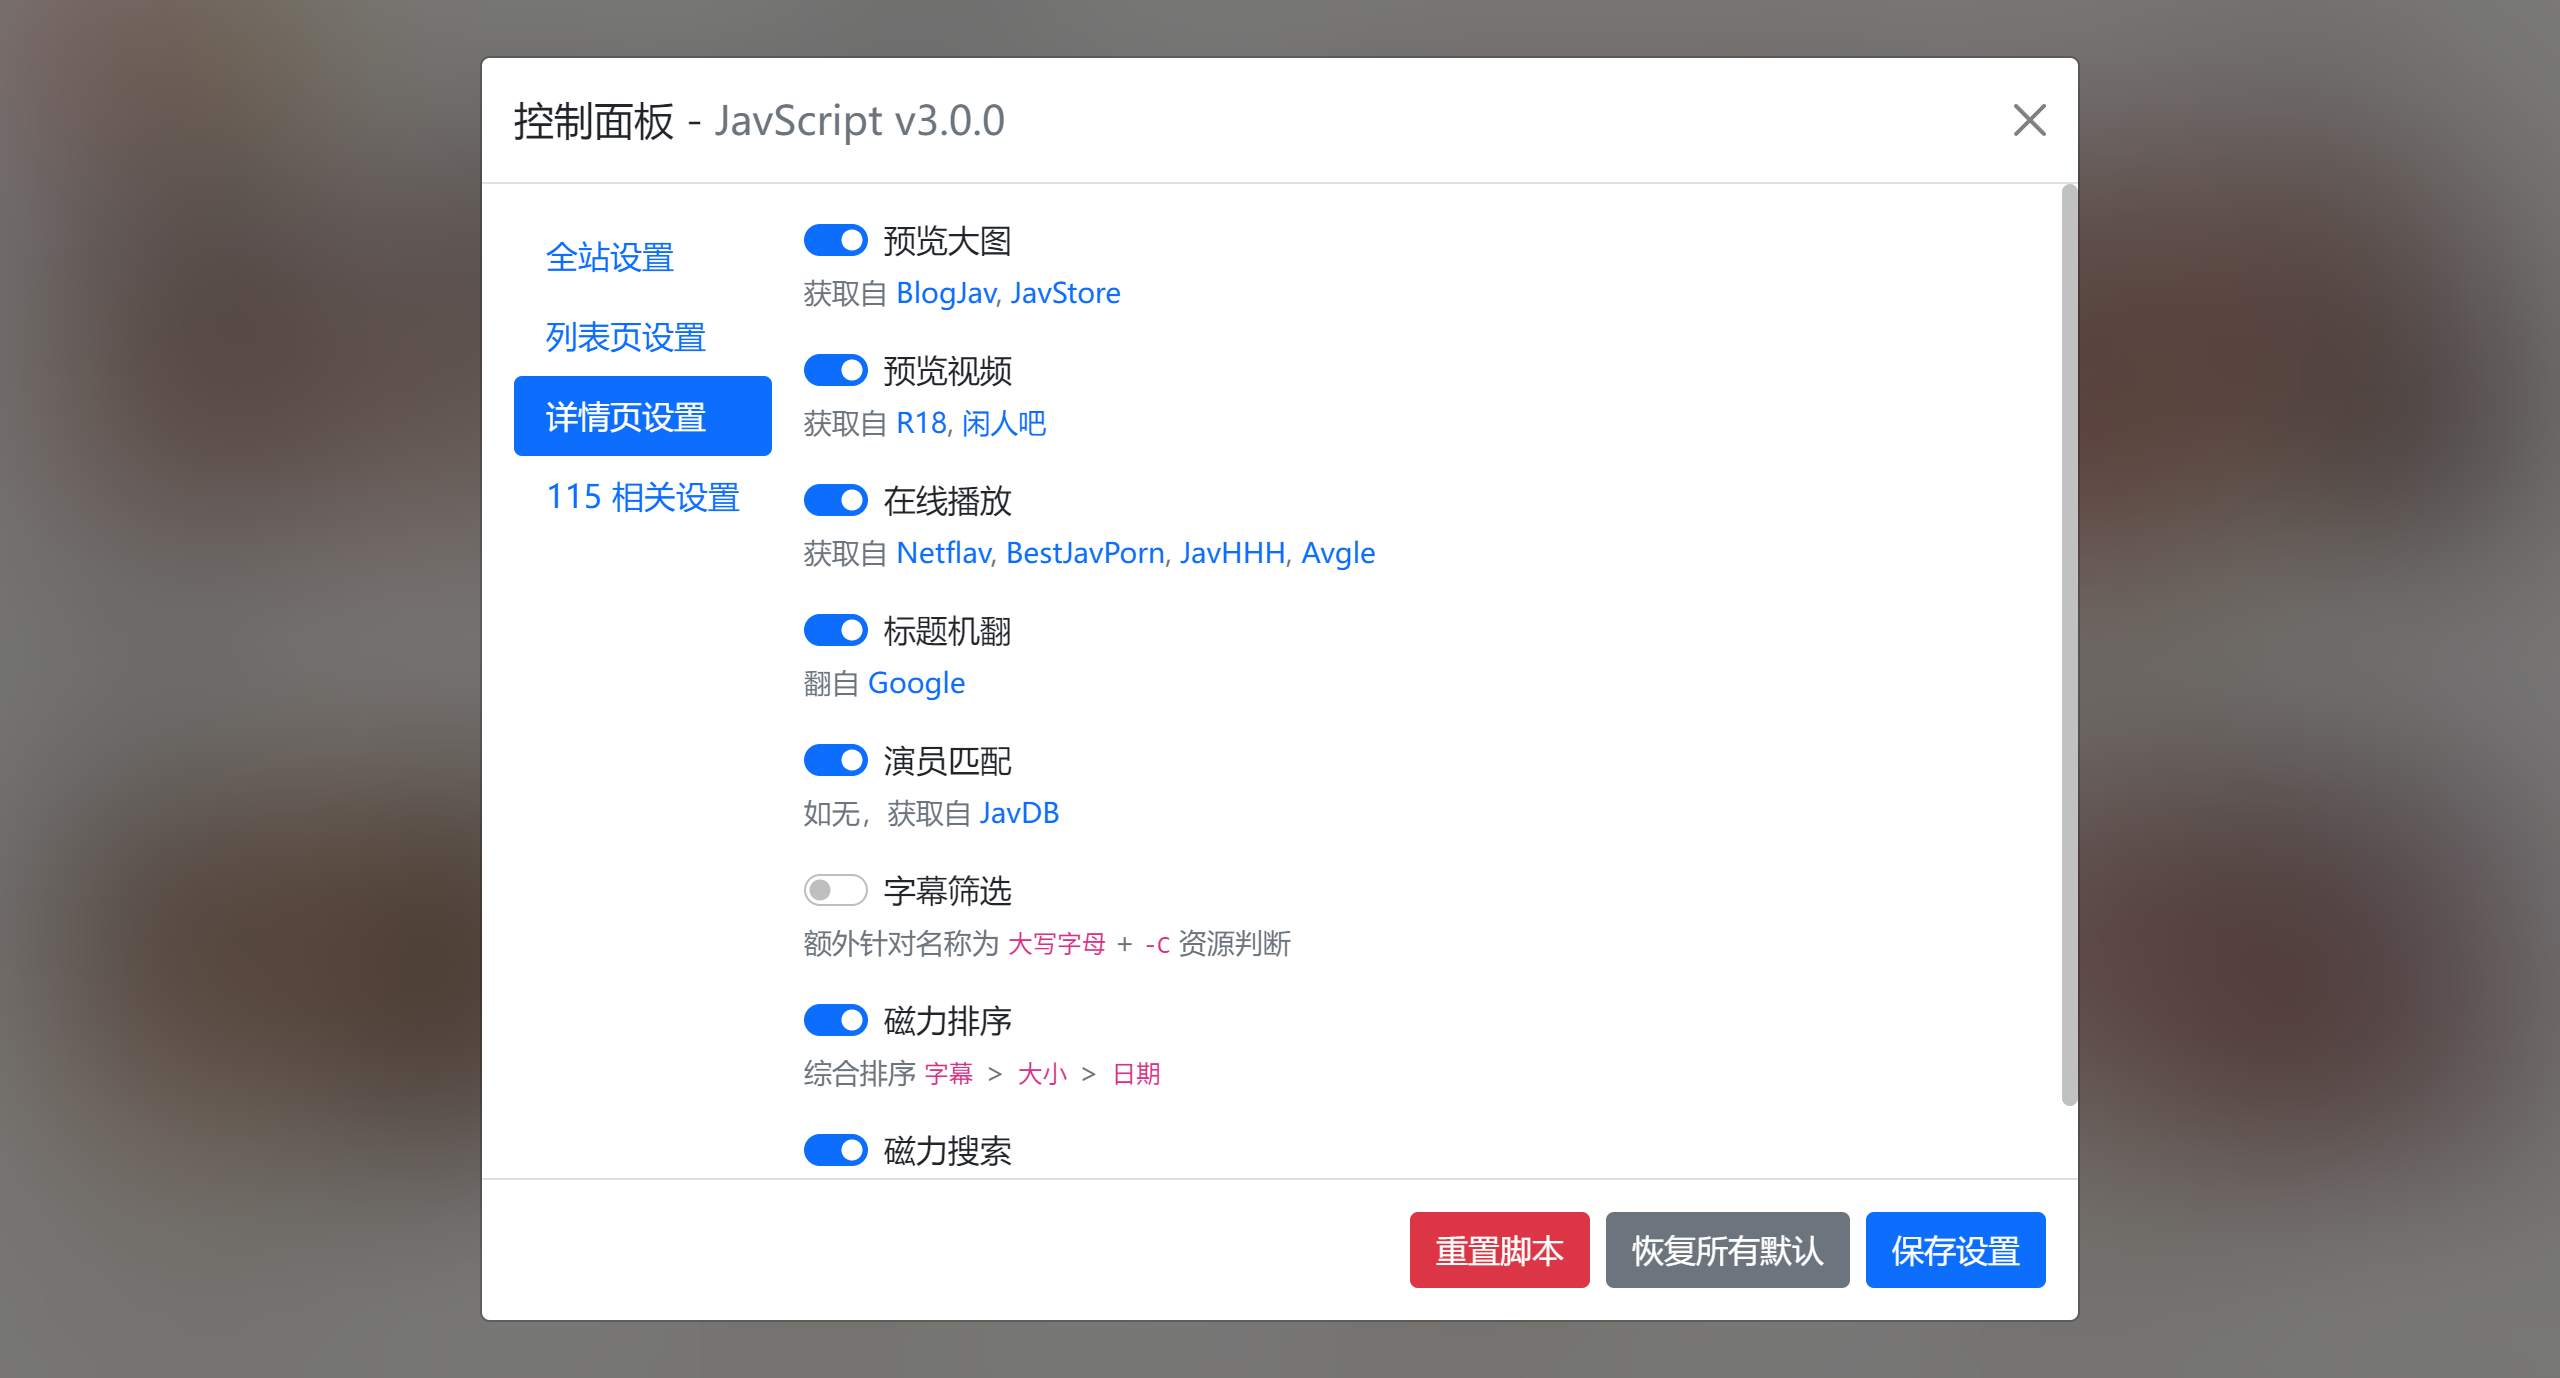
Task: Turn off the 标题机翻 switch
Action: tap(836, 630)
